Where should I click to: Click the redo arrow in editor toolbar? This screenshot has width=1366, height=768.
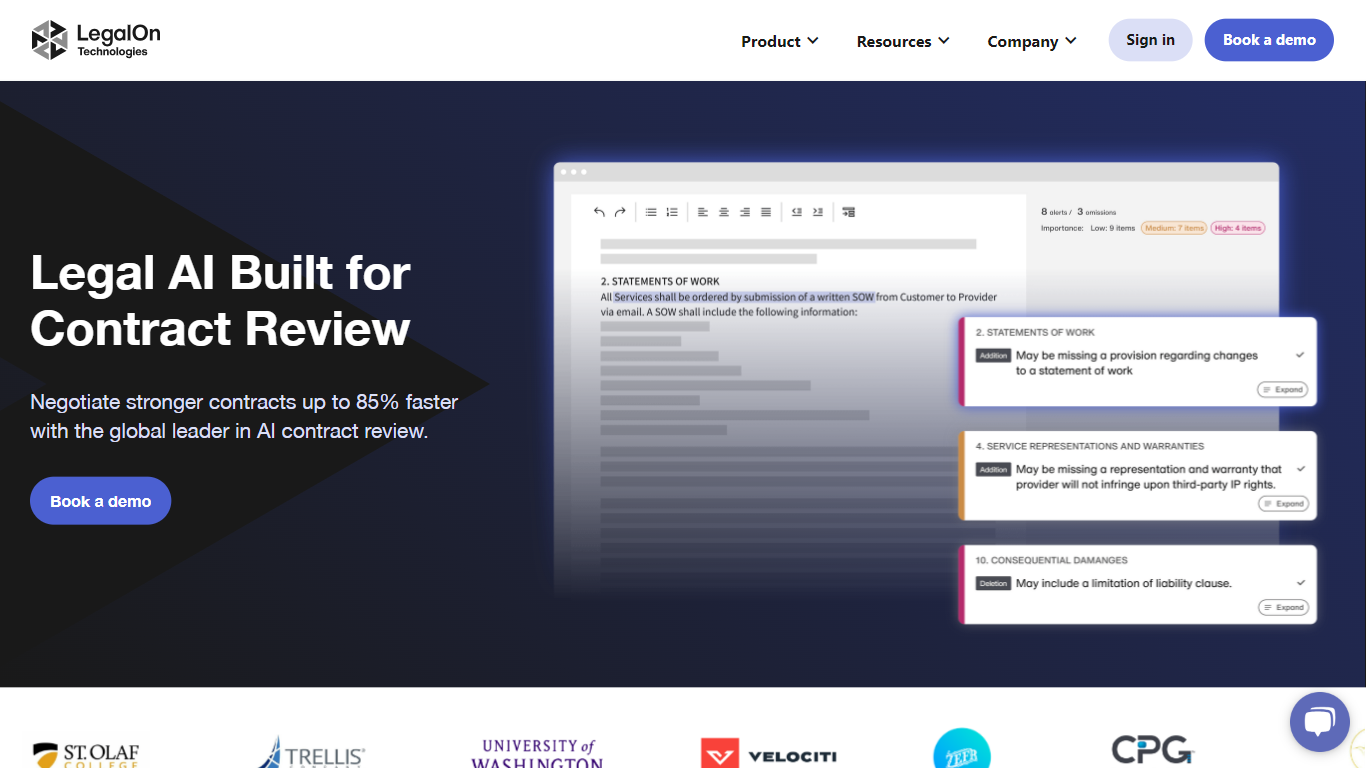620,212
